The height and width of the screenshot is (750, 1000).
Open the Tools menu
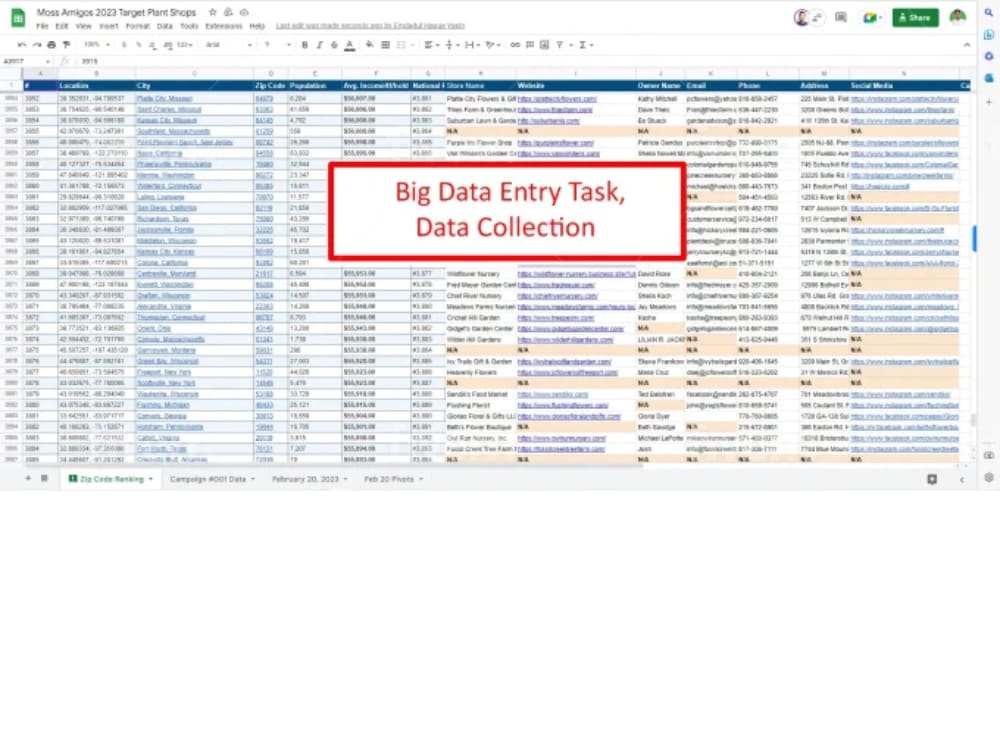click(x=189, y=26)
